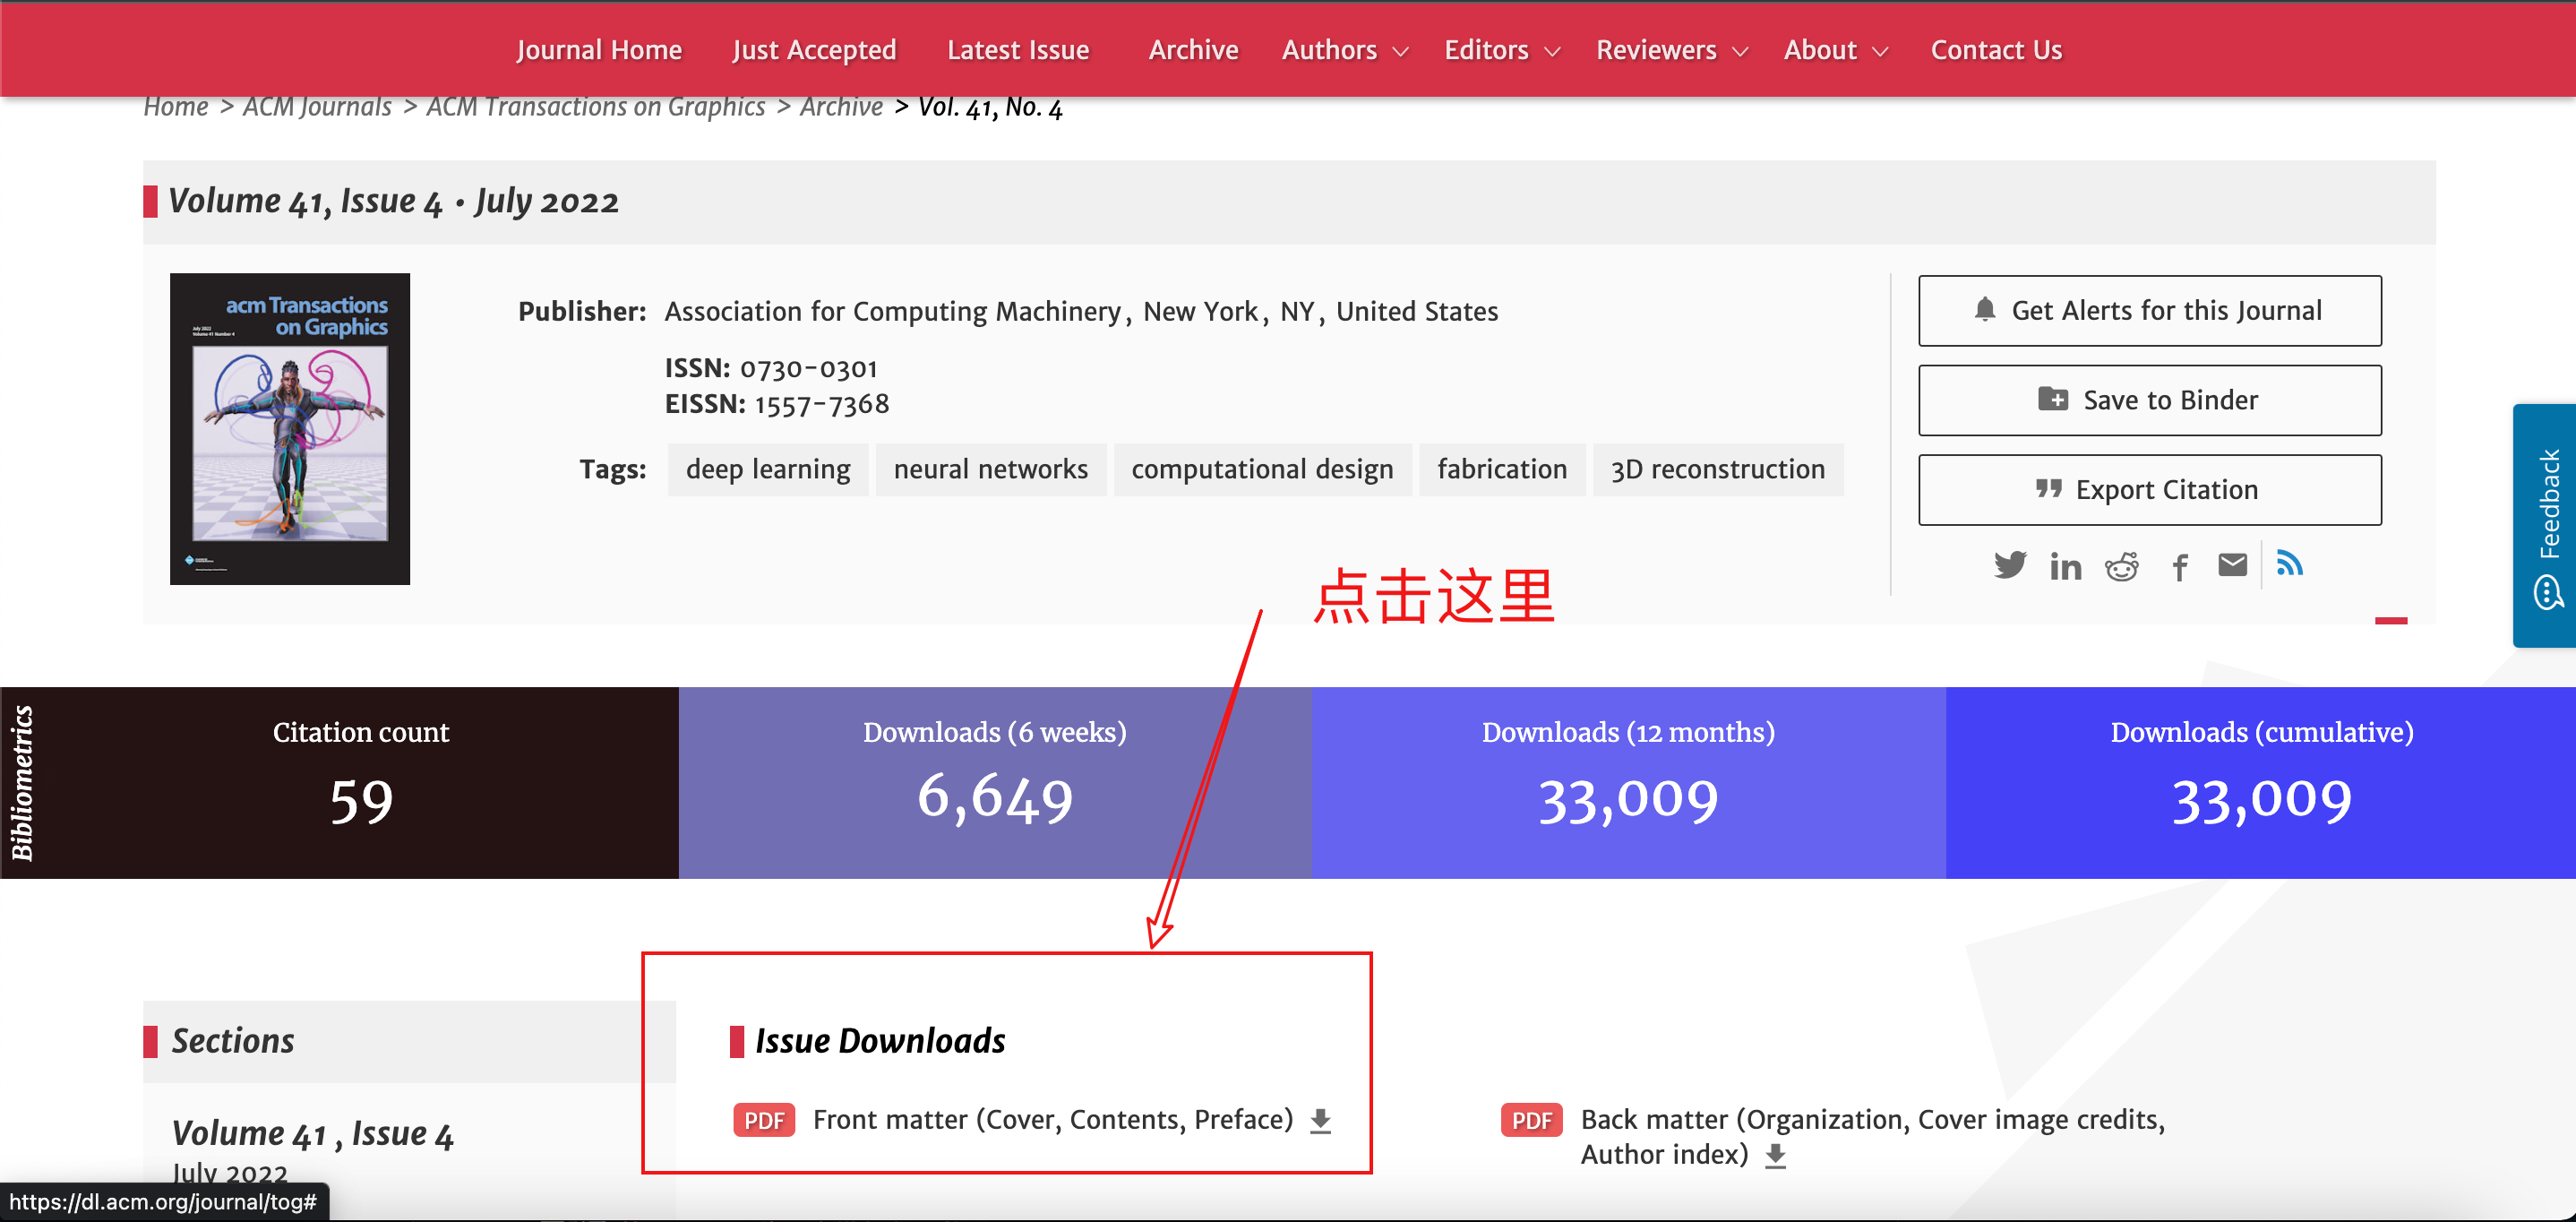2576x1222 pixels.
Task: Click the Downloads (cumulative) tile
Action: pyautogui.click(x=2261, y=783)
